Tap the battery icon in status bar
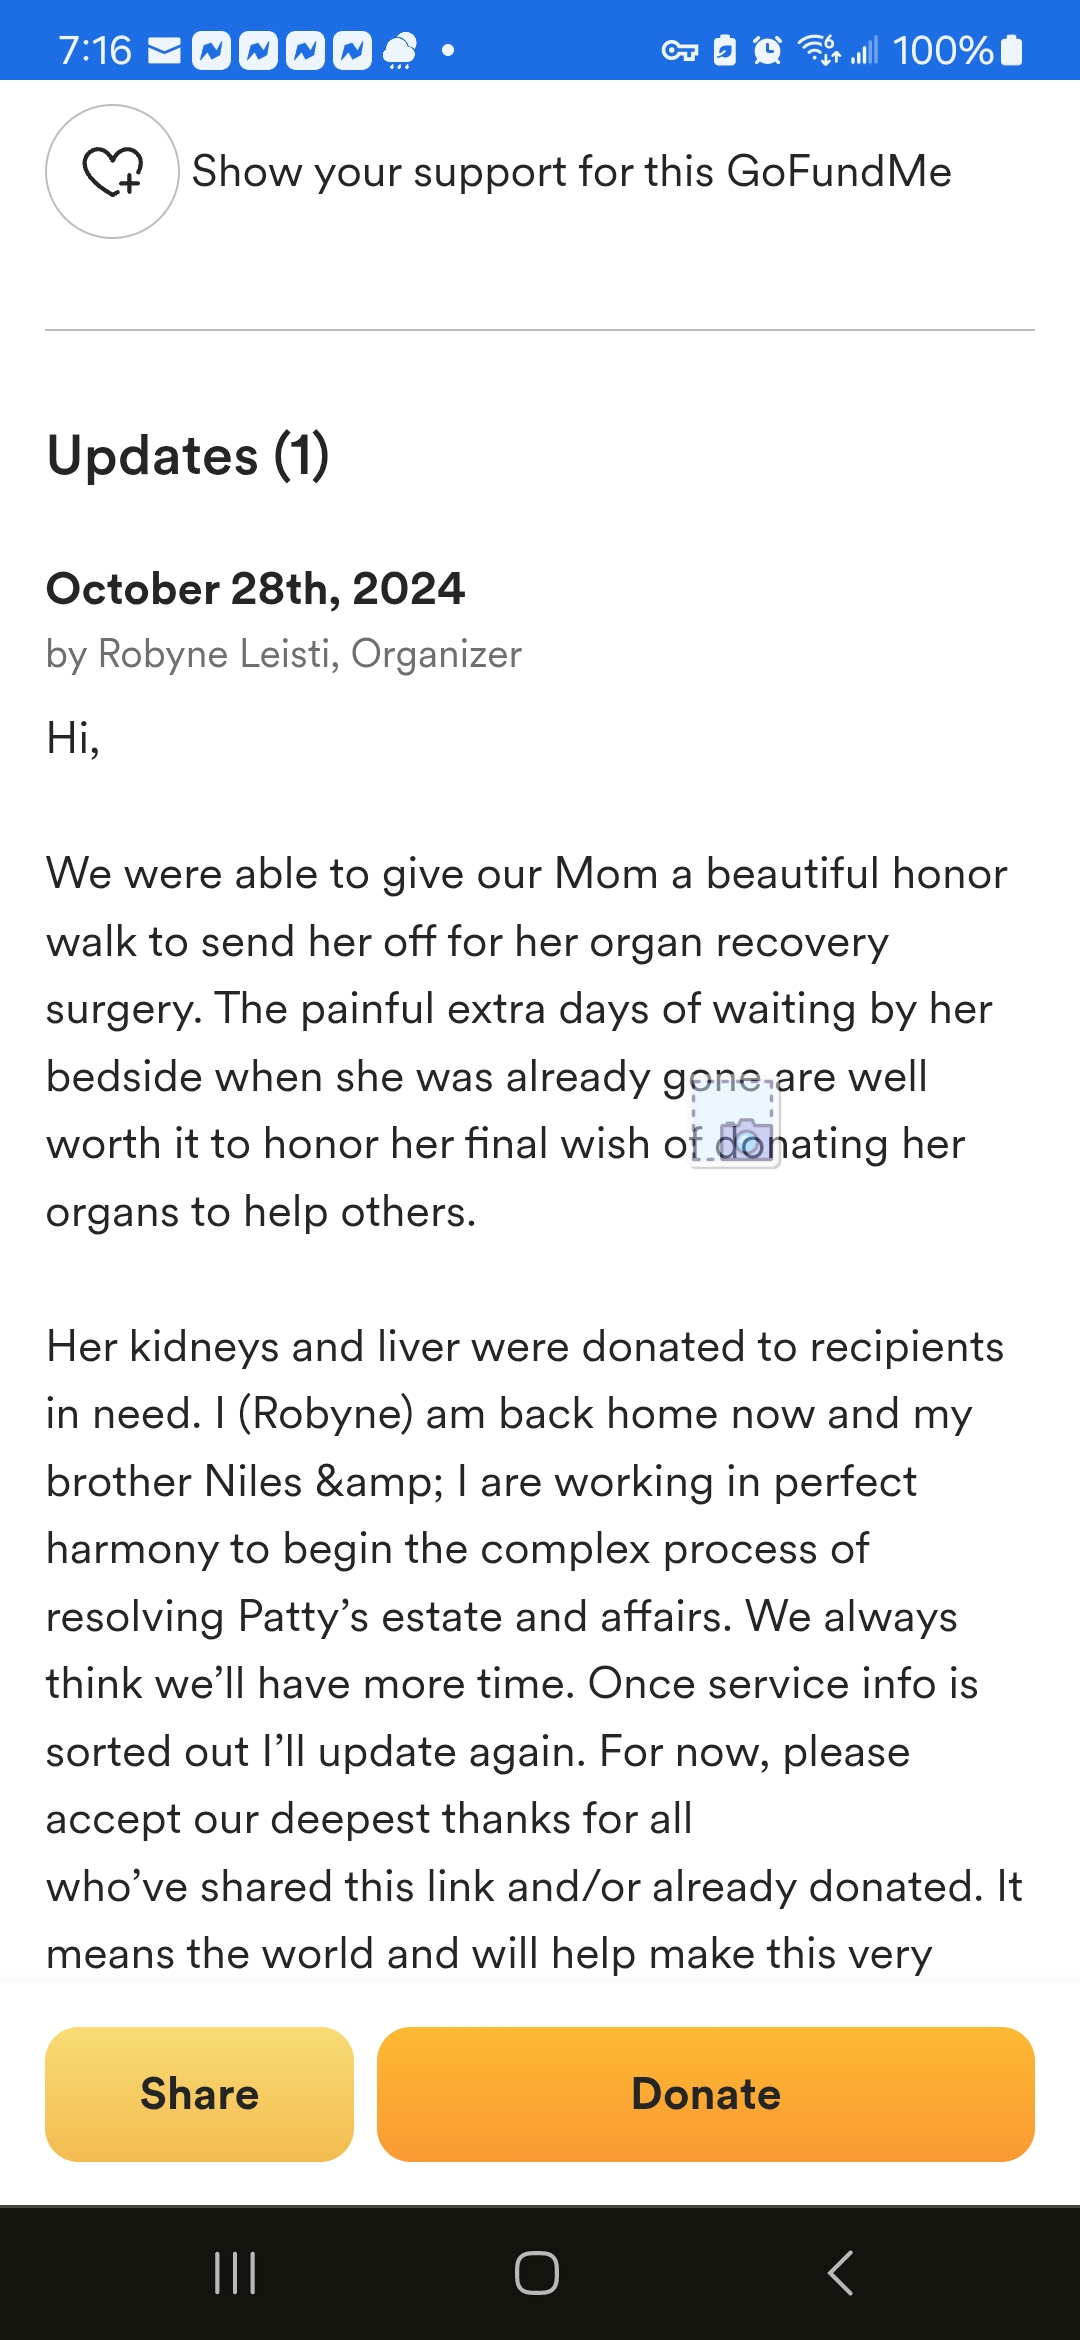 tap(1012, 50)
